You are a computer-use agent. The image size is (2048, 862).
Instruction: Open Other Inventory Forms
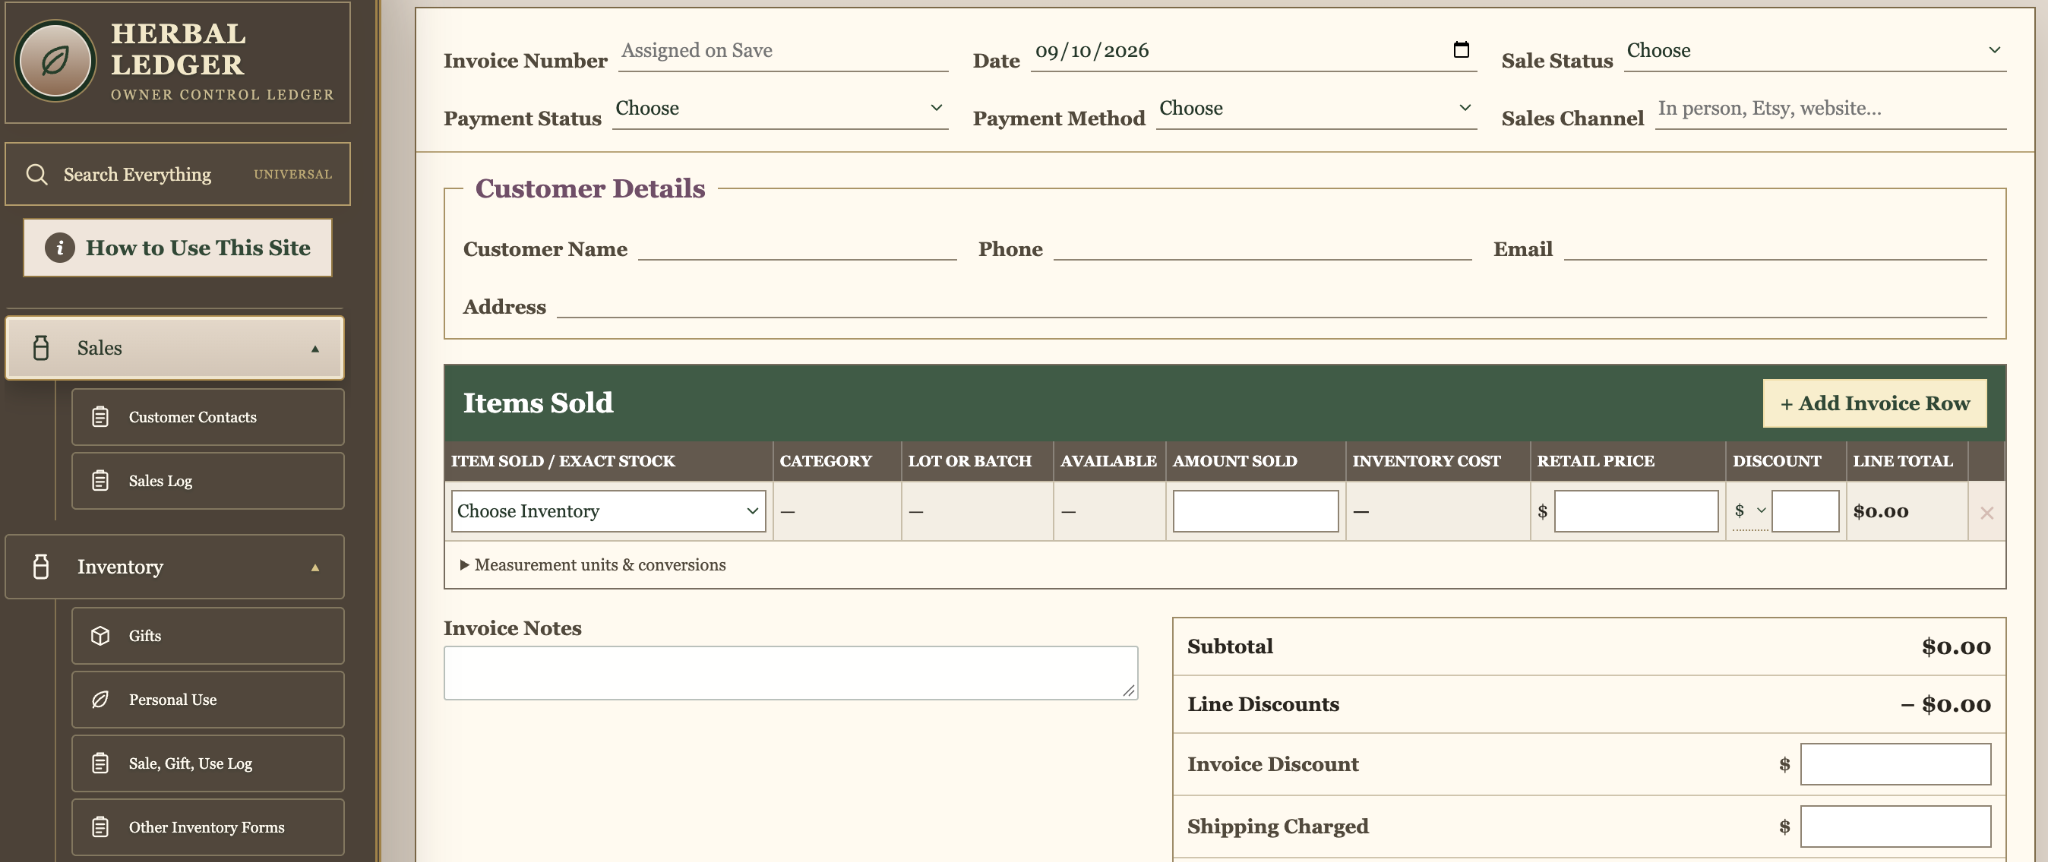[208, 827]
